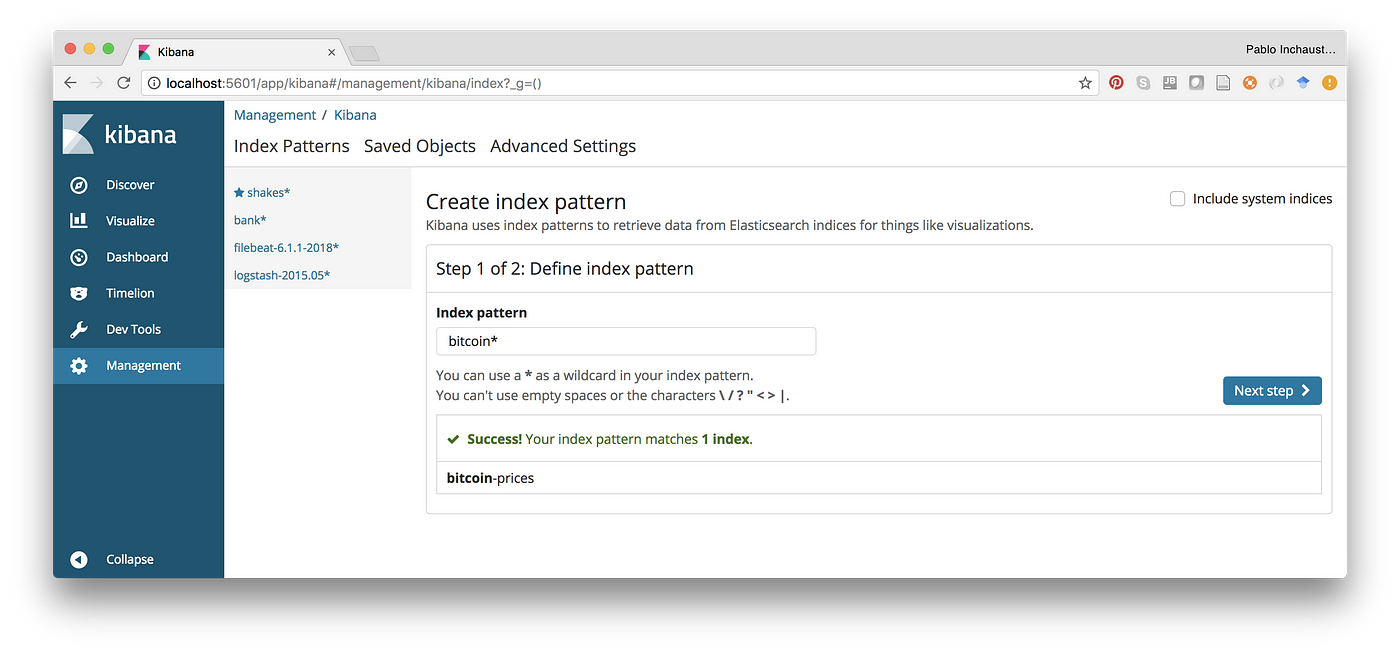Open Timelion via its bear face icon
The height and width of the screenshot is (654, 1400).
click(x=79, y=293)
